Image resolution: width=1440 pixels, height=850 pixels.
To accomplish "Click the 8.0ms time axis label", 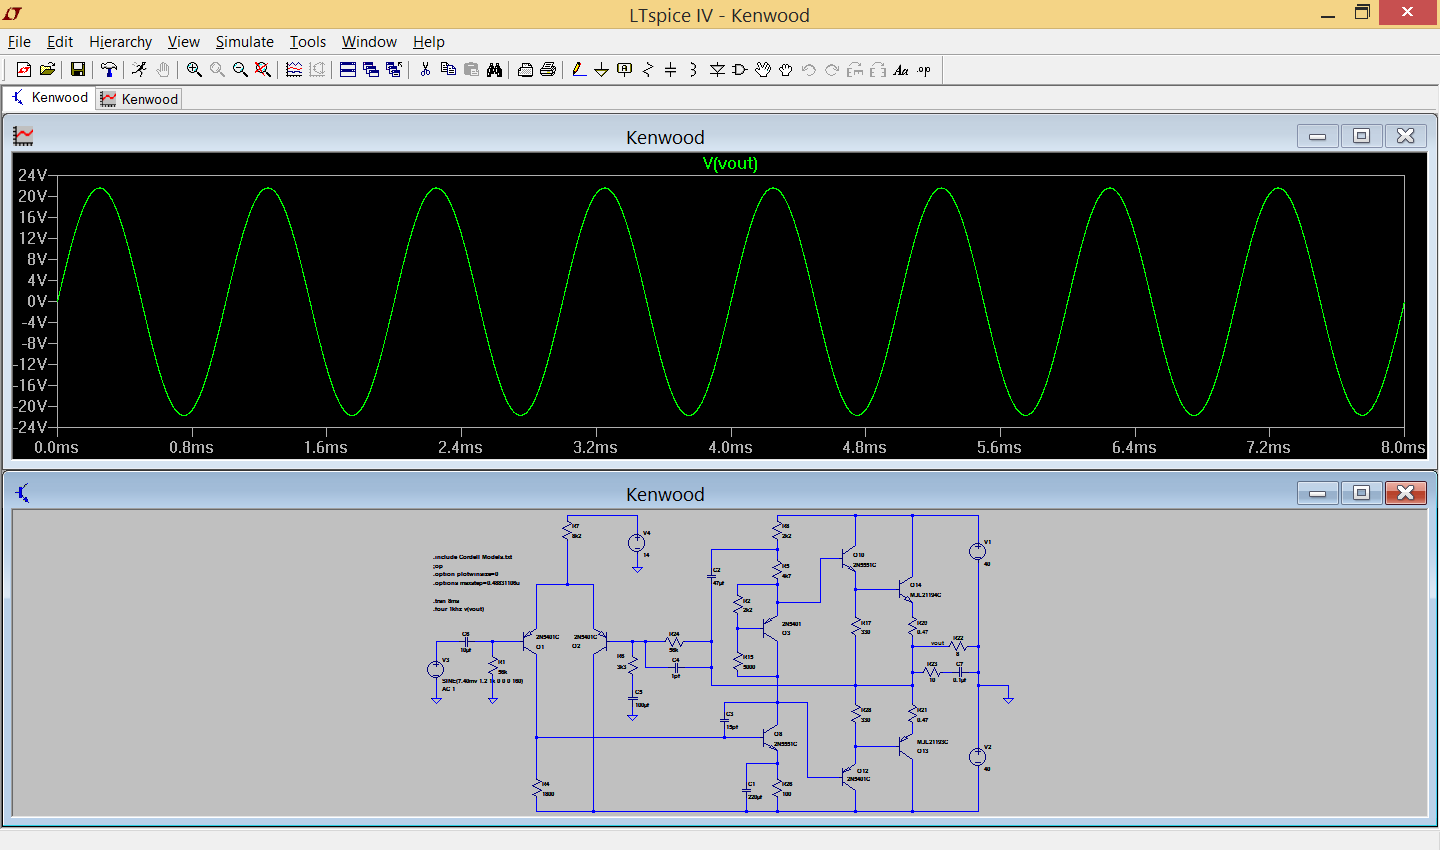I will [1403, 447].
